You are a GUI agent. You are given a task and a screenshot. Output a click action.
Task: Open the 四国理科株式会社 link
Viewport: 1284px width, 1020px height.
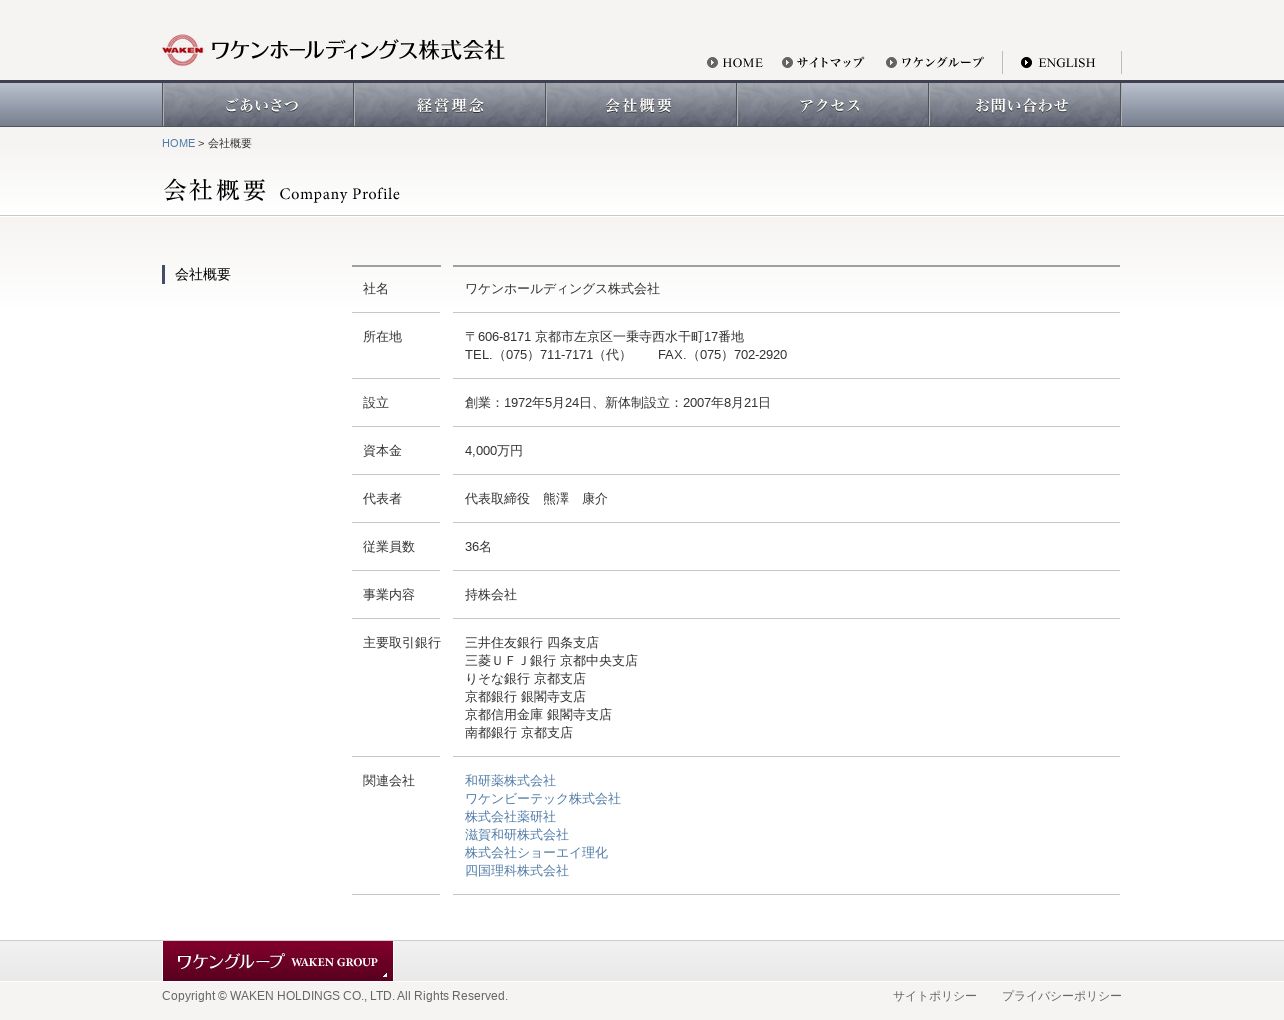(x=517, y=871)
